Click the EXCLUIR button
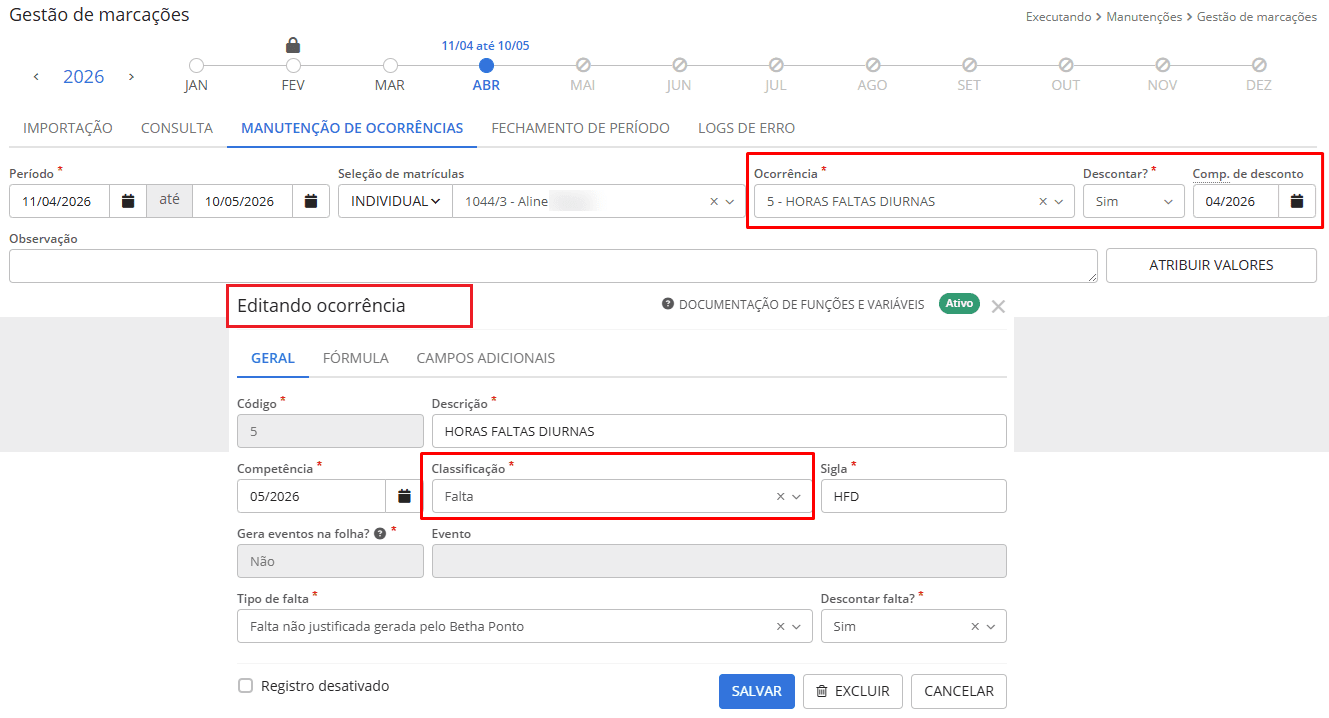This screenshot has width=1329, height=718. coord(853,691)
